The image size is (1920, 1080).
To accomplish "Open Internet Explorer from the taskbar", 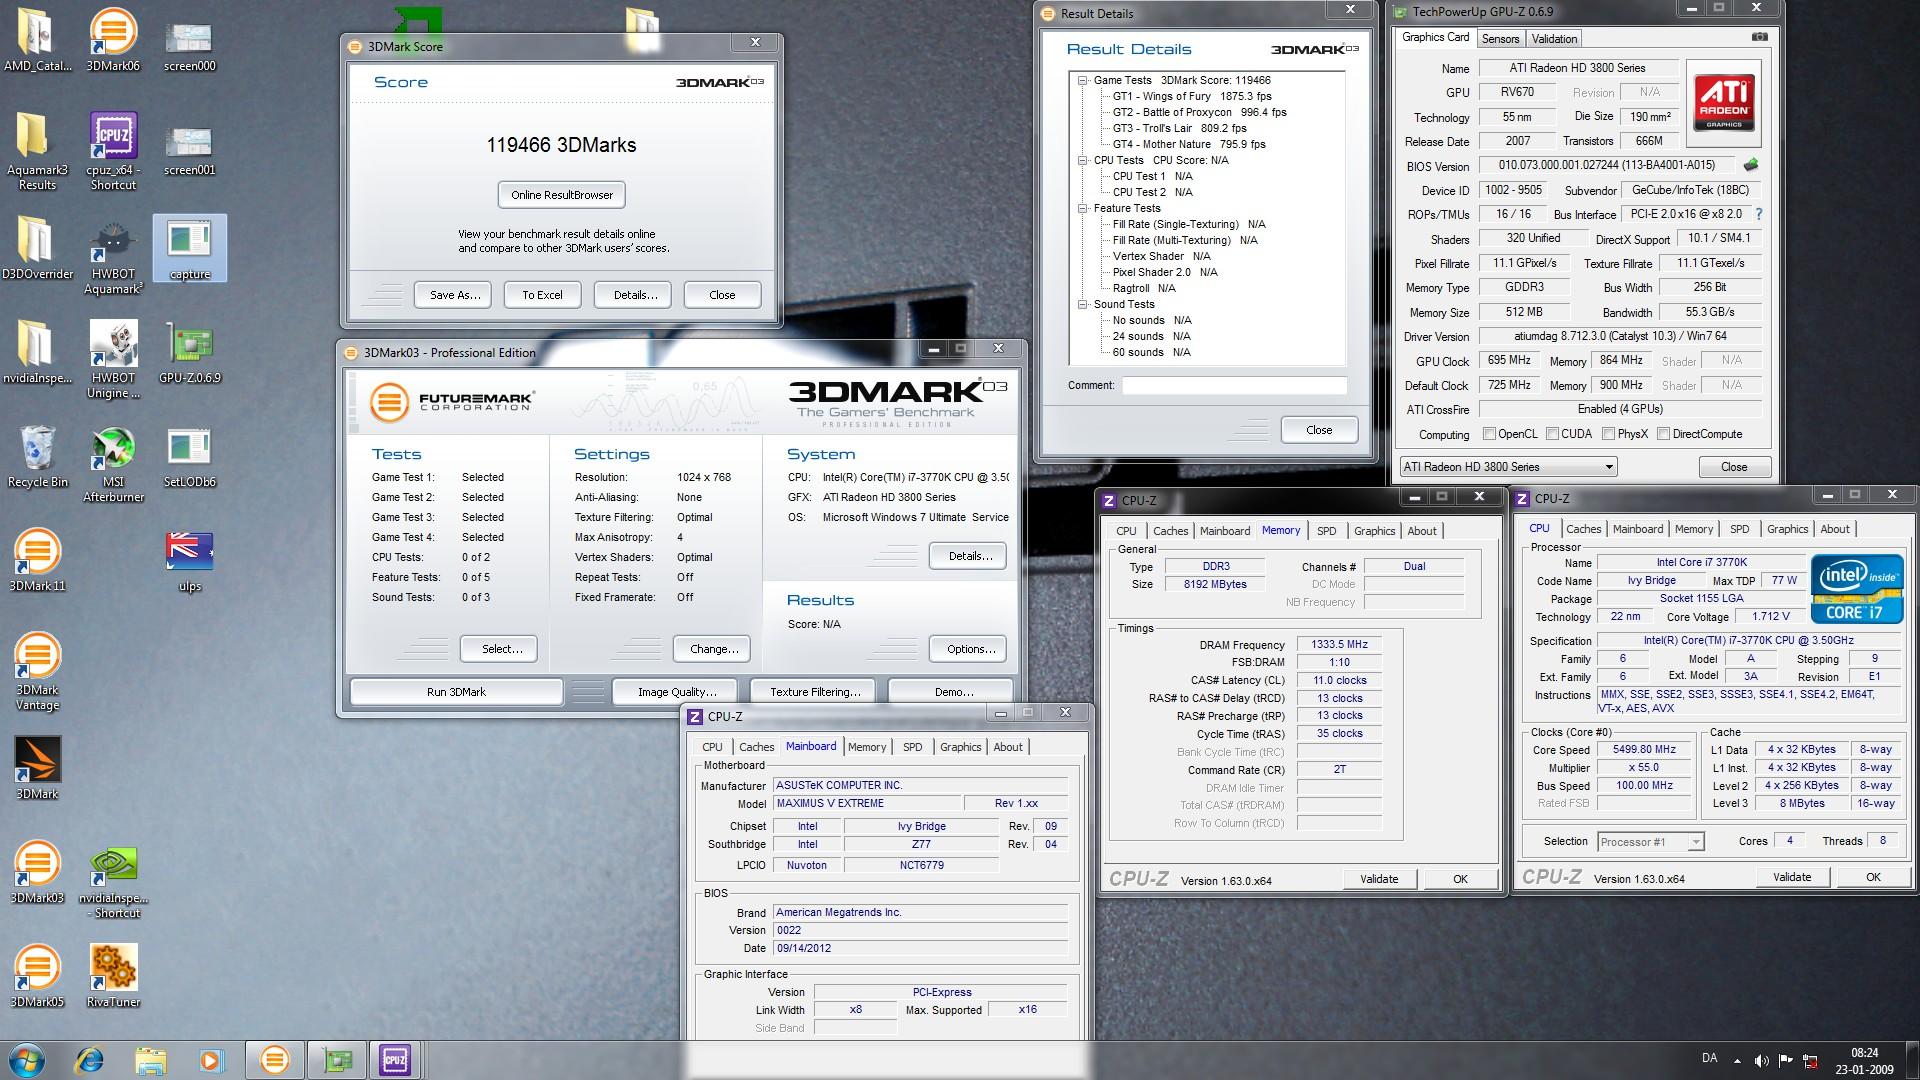I will click(x=90, y=1060).
